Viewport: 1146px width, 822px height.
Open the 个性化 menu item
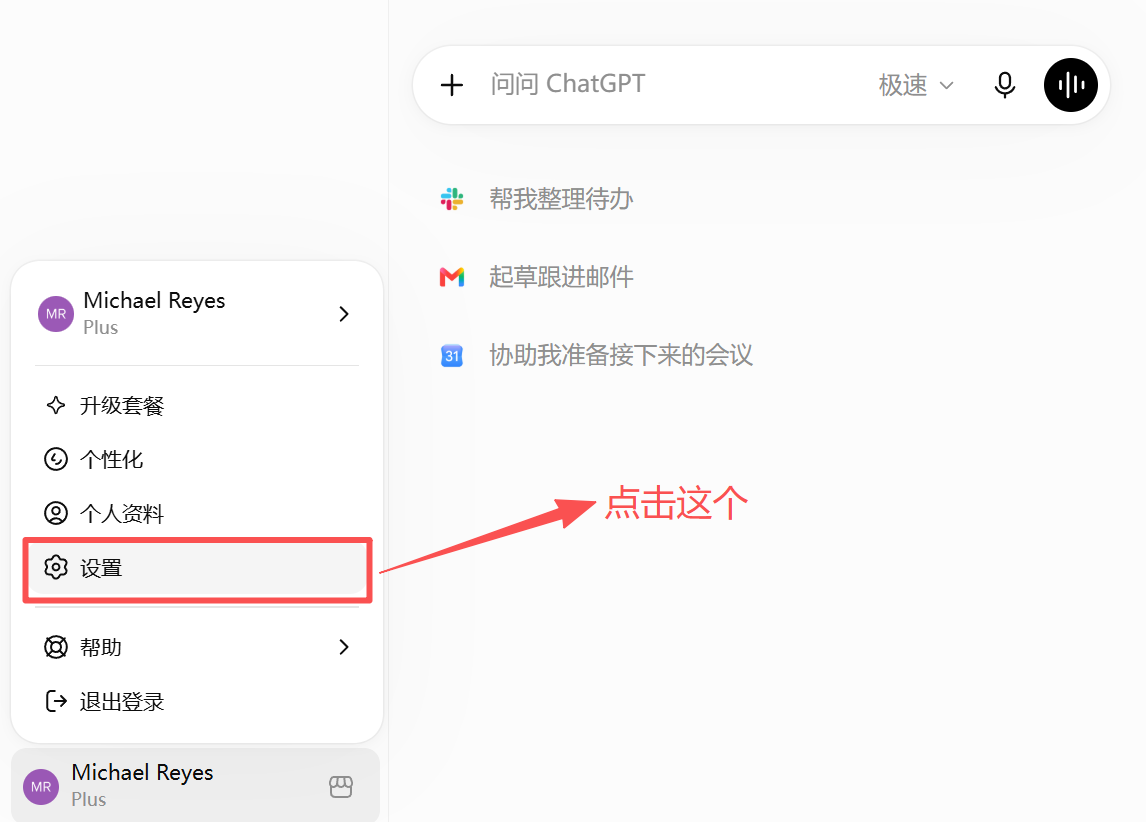197,460
